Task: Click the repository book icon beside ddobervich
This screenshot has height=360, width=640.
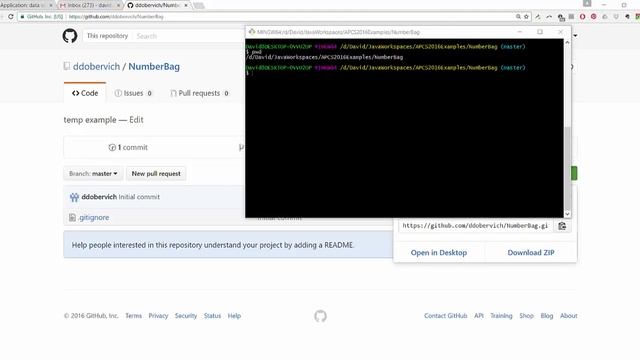Action: (x=67, y=66)
